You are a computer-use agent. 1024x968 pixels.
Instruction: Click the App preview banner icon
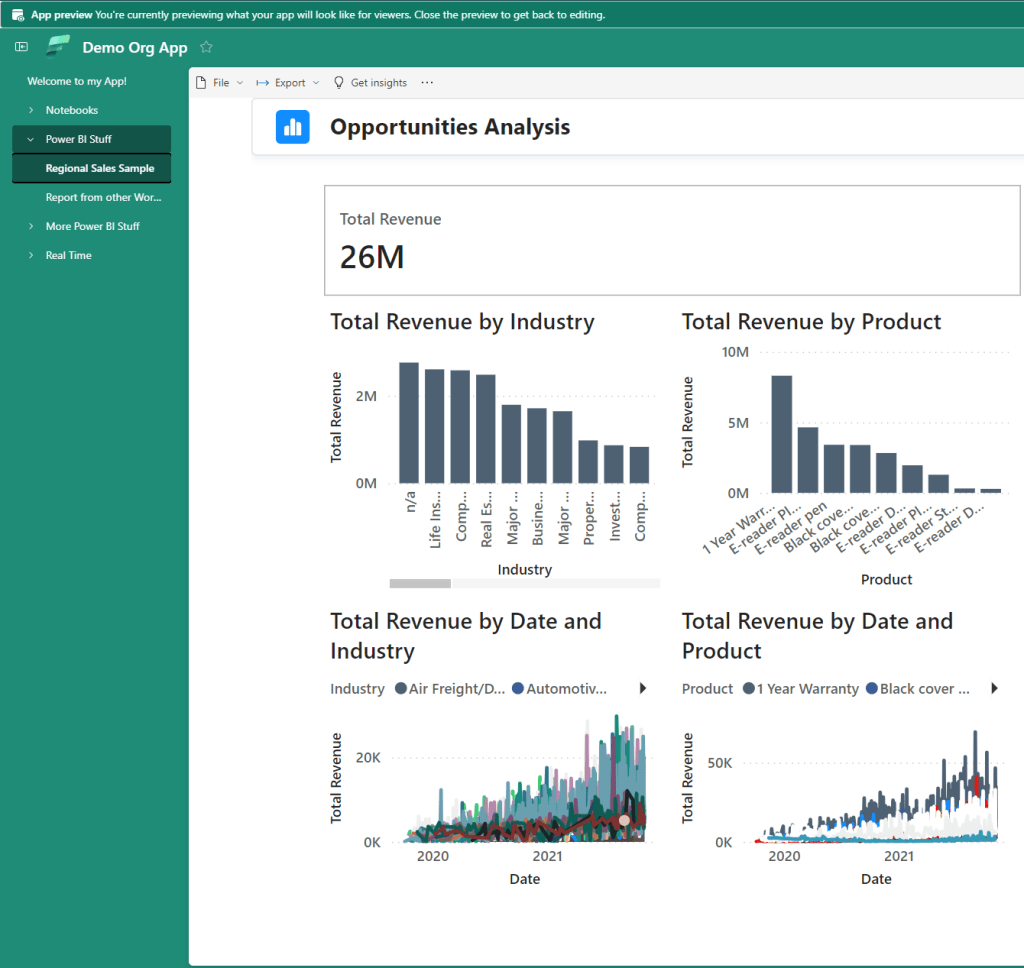point(18,15)
